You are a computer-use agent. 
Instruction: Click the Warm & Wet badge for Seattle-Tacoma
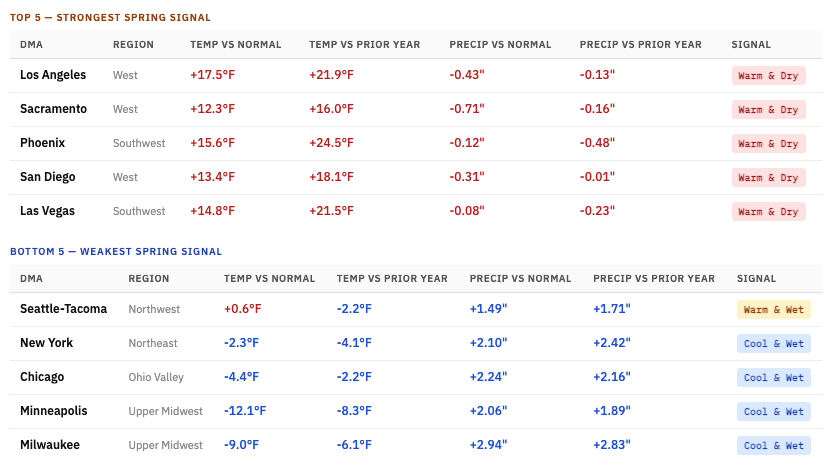(774, 310)
